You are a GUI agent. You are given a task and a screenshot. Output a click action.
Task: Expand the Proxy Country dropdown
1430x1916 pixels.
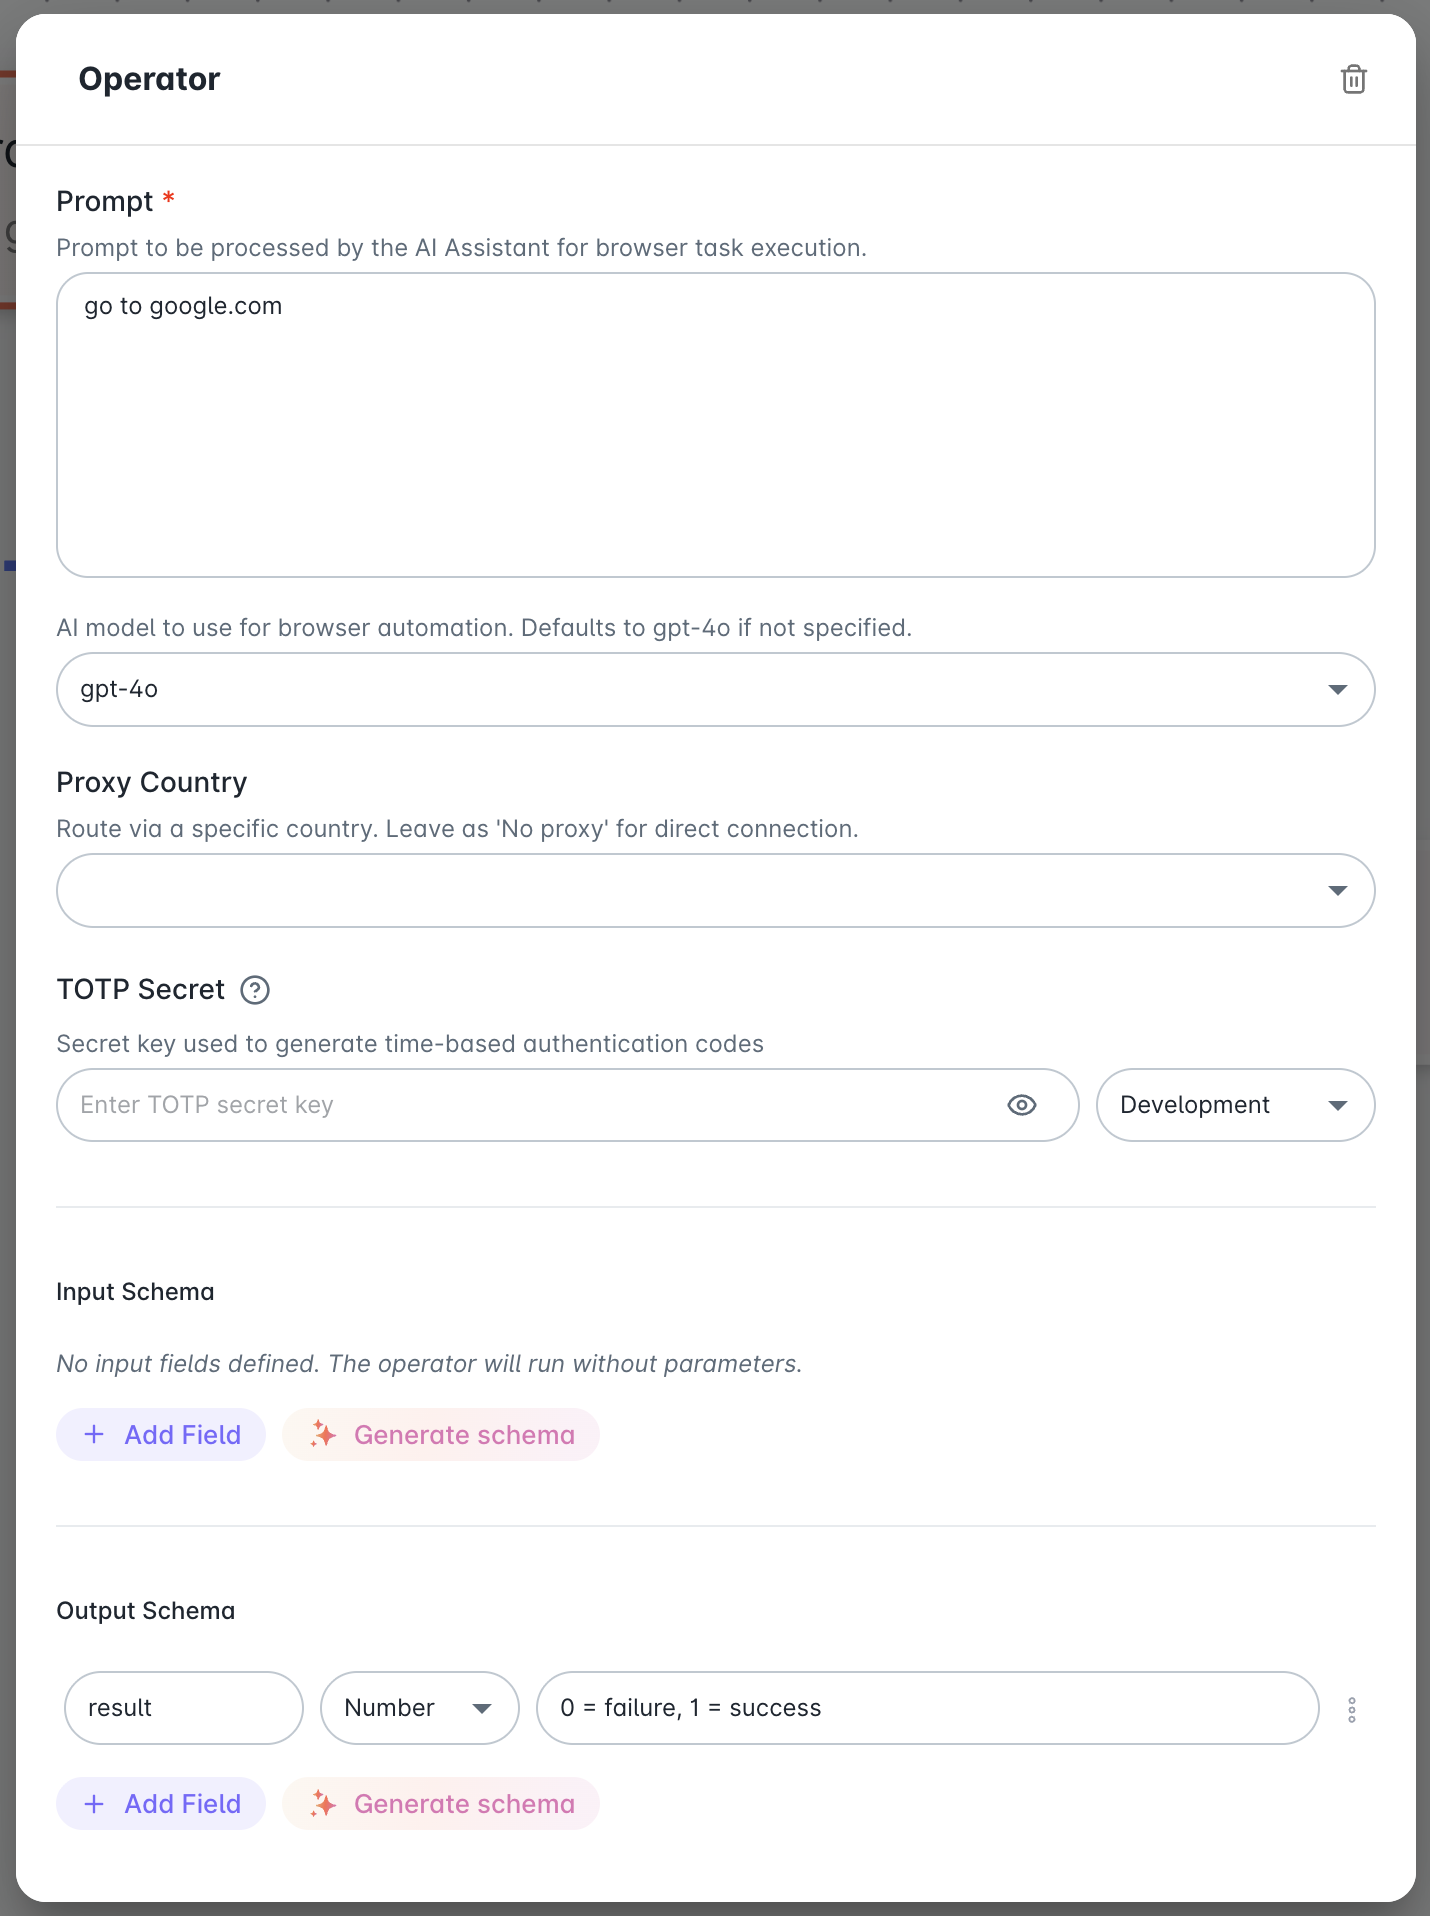(715, 891)
